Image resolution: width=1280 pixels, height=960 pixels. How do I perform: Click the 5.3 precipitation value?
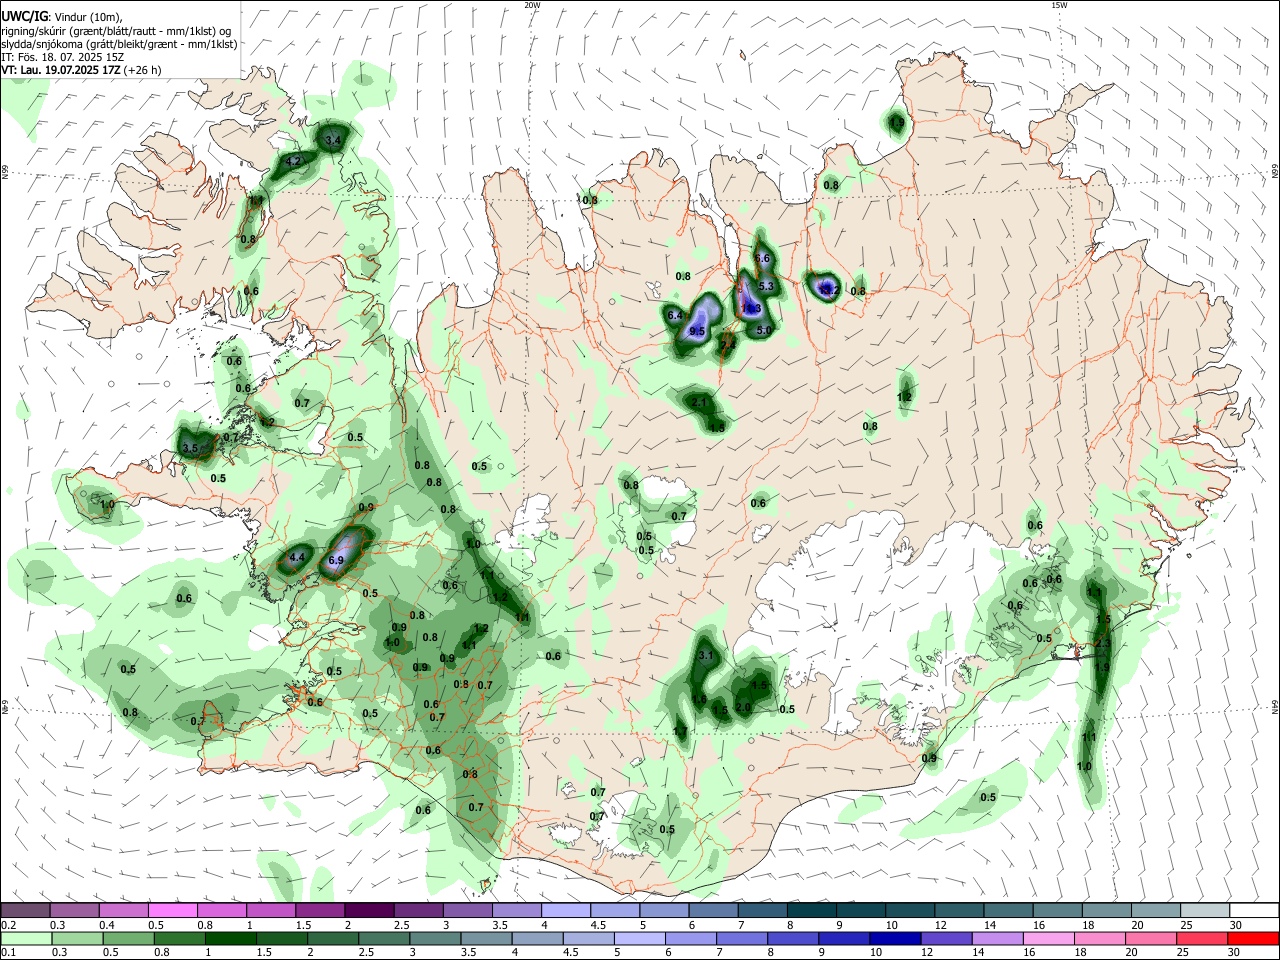[x=767, y=286]
